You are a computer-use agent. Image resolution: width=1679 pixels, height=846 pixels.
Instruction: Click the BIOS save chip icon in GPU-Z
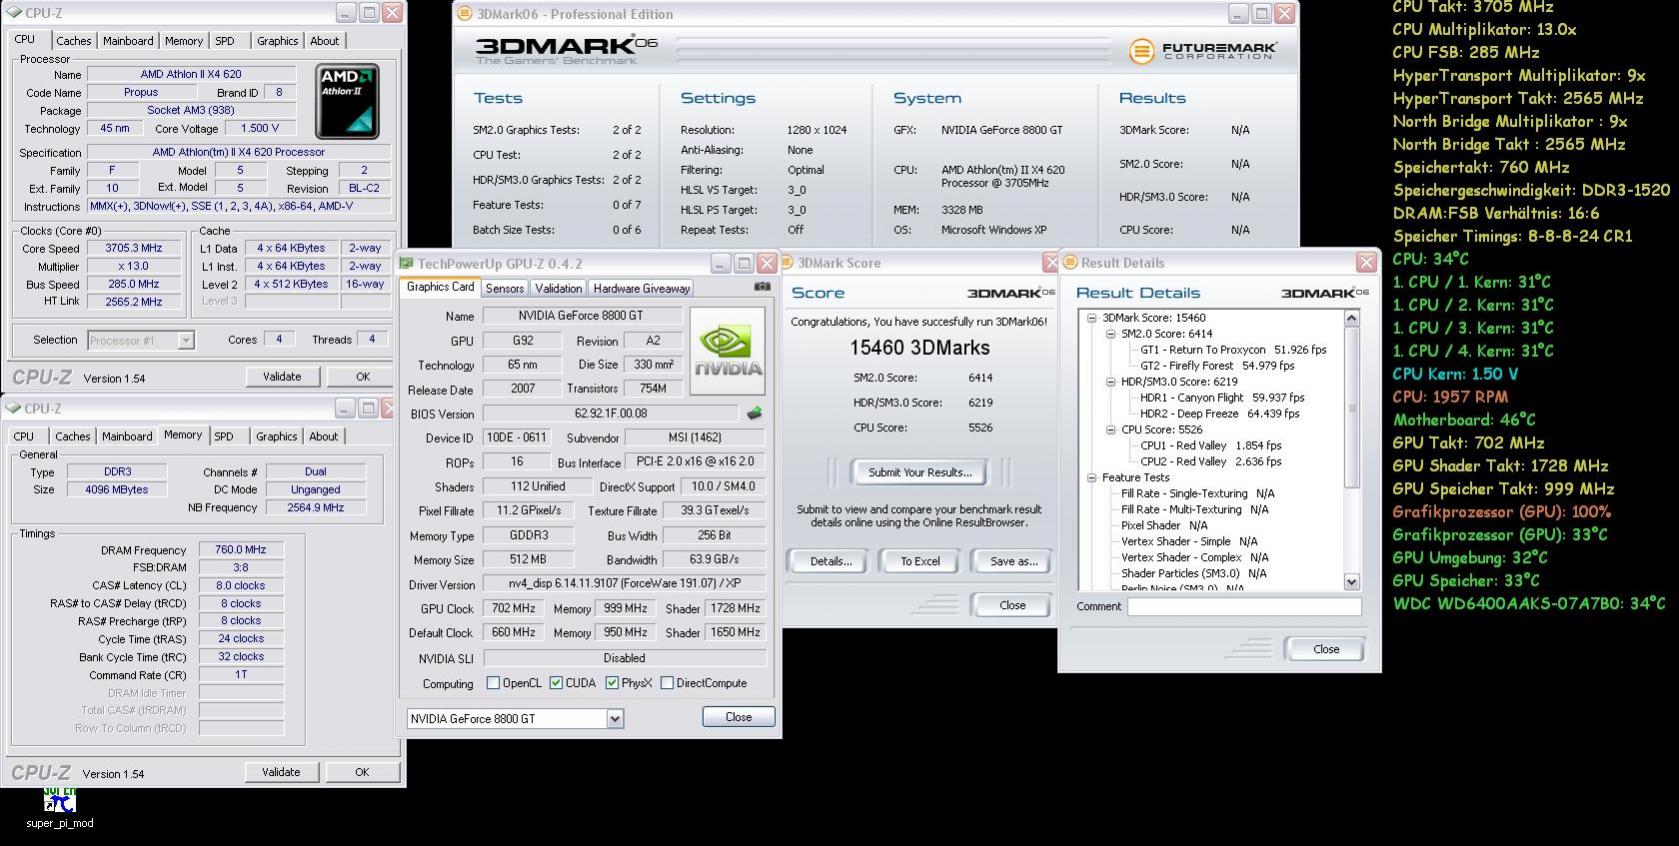coord(754,412)
